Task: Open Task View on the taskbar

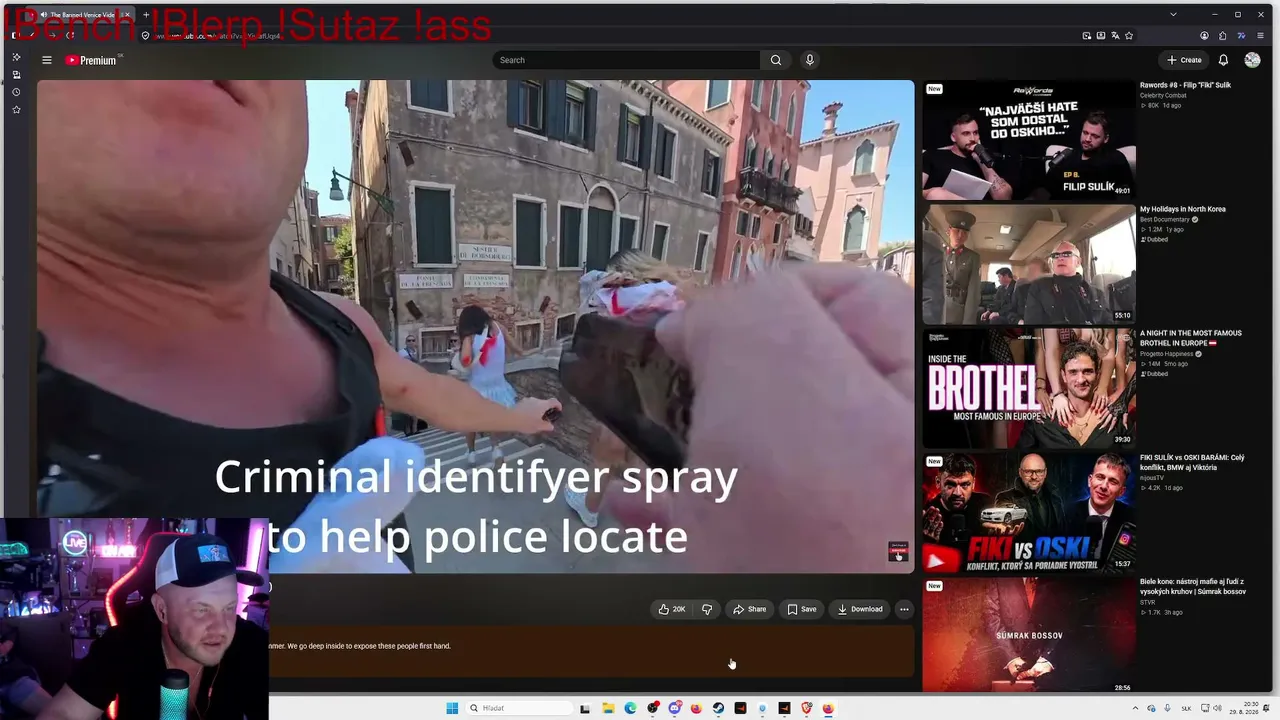Action: (x=585, y=708)
